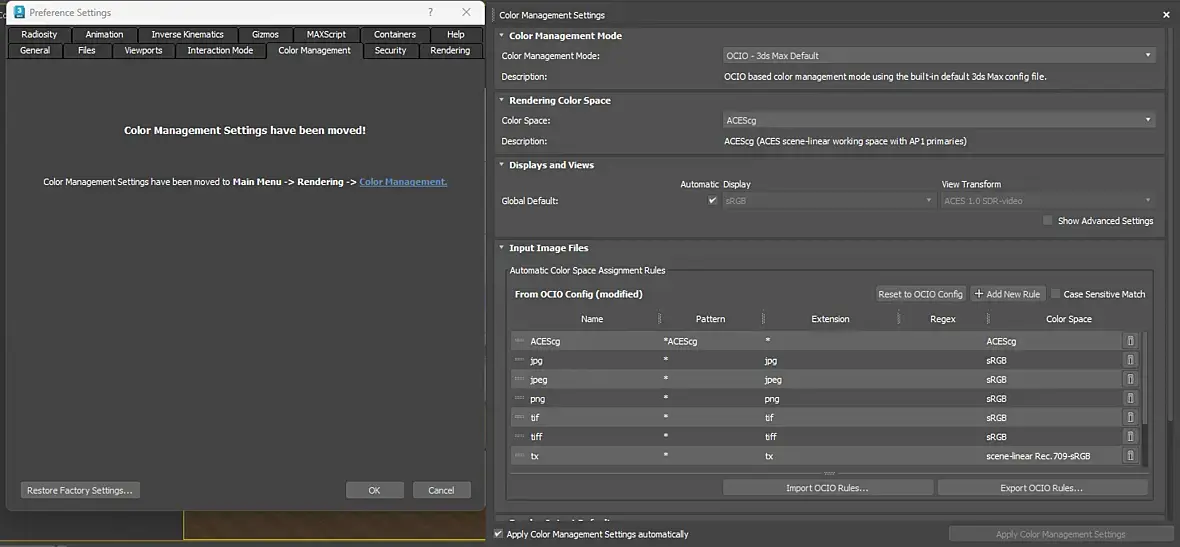
Task: Click the rules list vertical scrollbar
Action: 1146,380
